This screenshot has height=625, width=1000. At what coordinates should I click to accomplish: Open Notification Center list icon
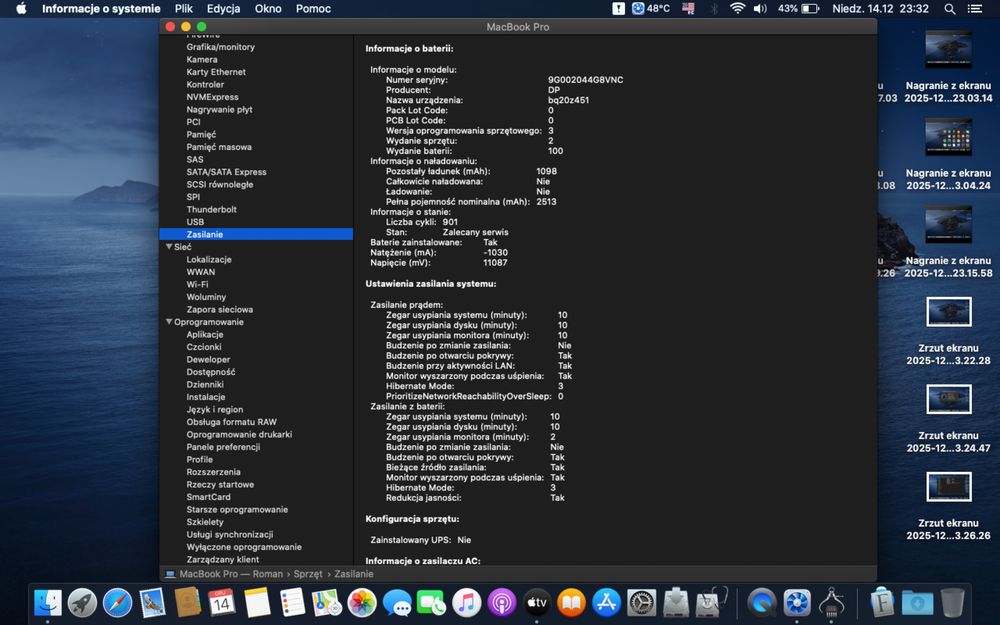click(974, 9)
